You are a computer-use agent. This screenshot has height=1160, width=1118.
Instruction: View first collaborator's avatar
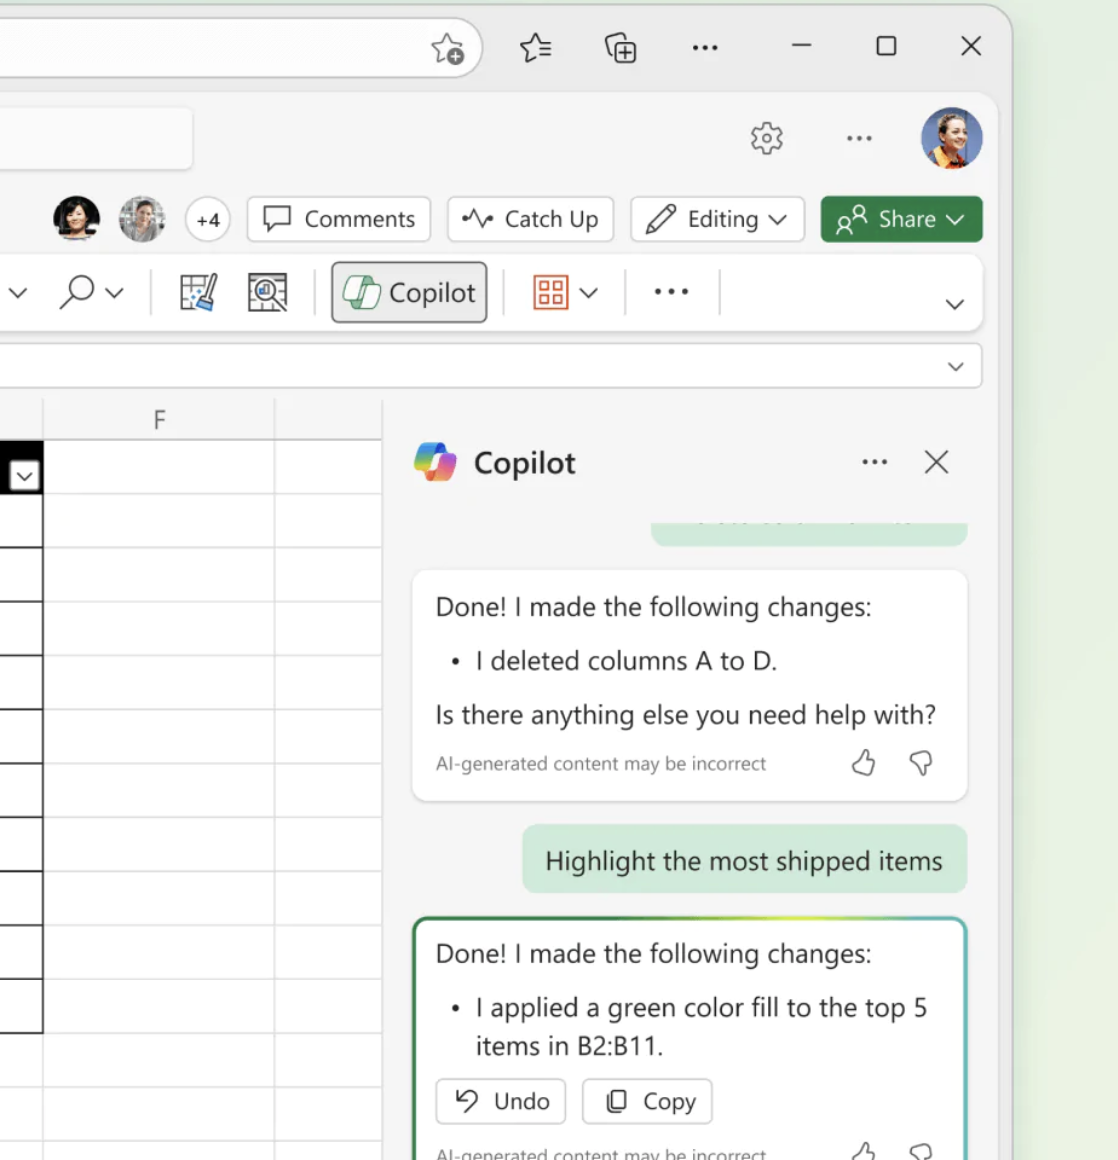tap(76, 219)
